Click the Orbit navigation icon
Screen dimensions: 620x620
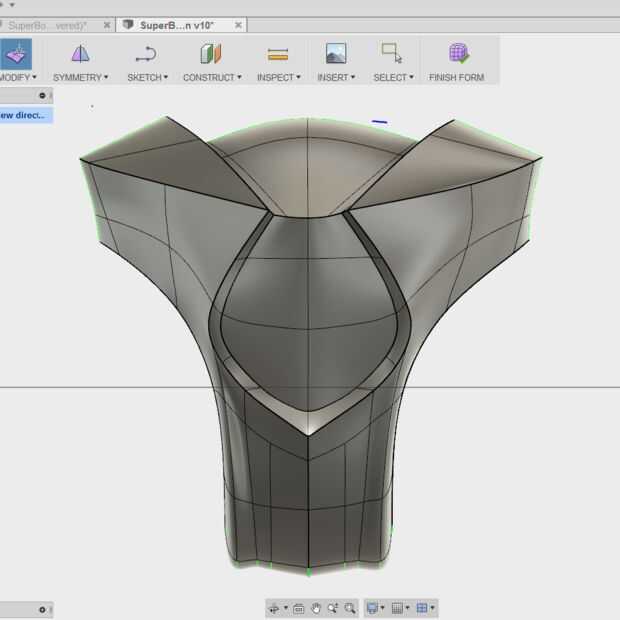(x=275, y=608)
